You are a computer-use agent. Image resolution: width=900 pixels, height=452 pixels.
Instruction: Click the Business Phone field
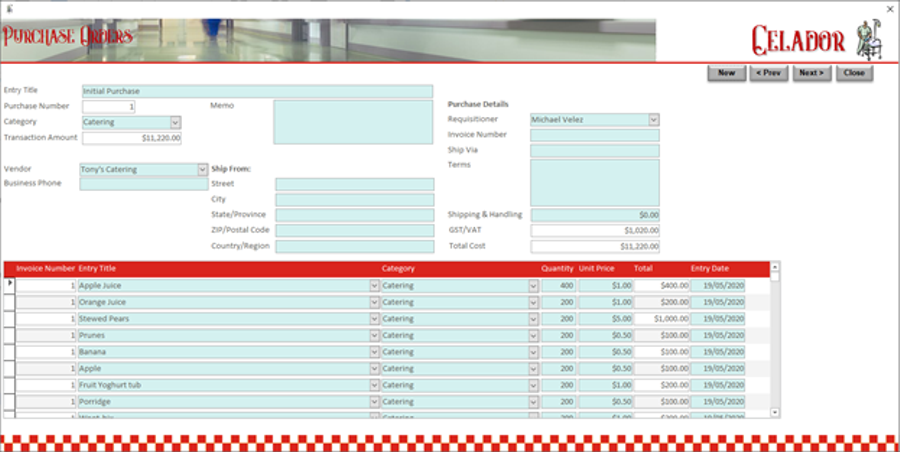[x=144, y=184]
